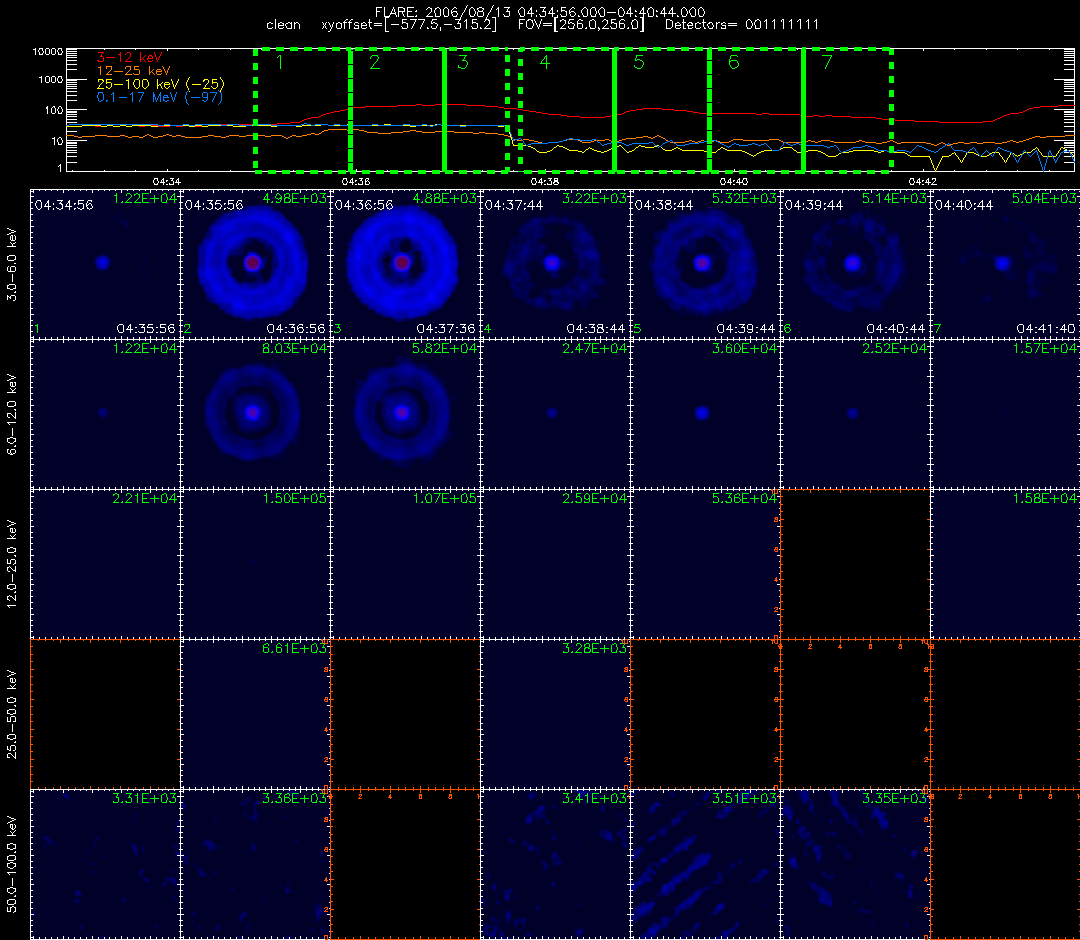Click the '3.0-6.0 keV' row label
This screenshot has height=940, width=1080.
click(13, 265)
